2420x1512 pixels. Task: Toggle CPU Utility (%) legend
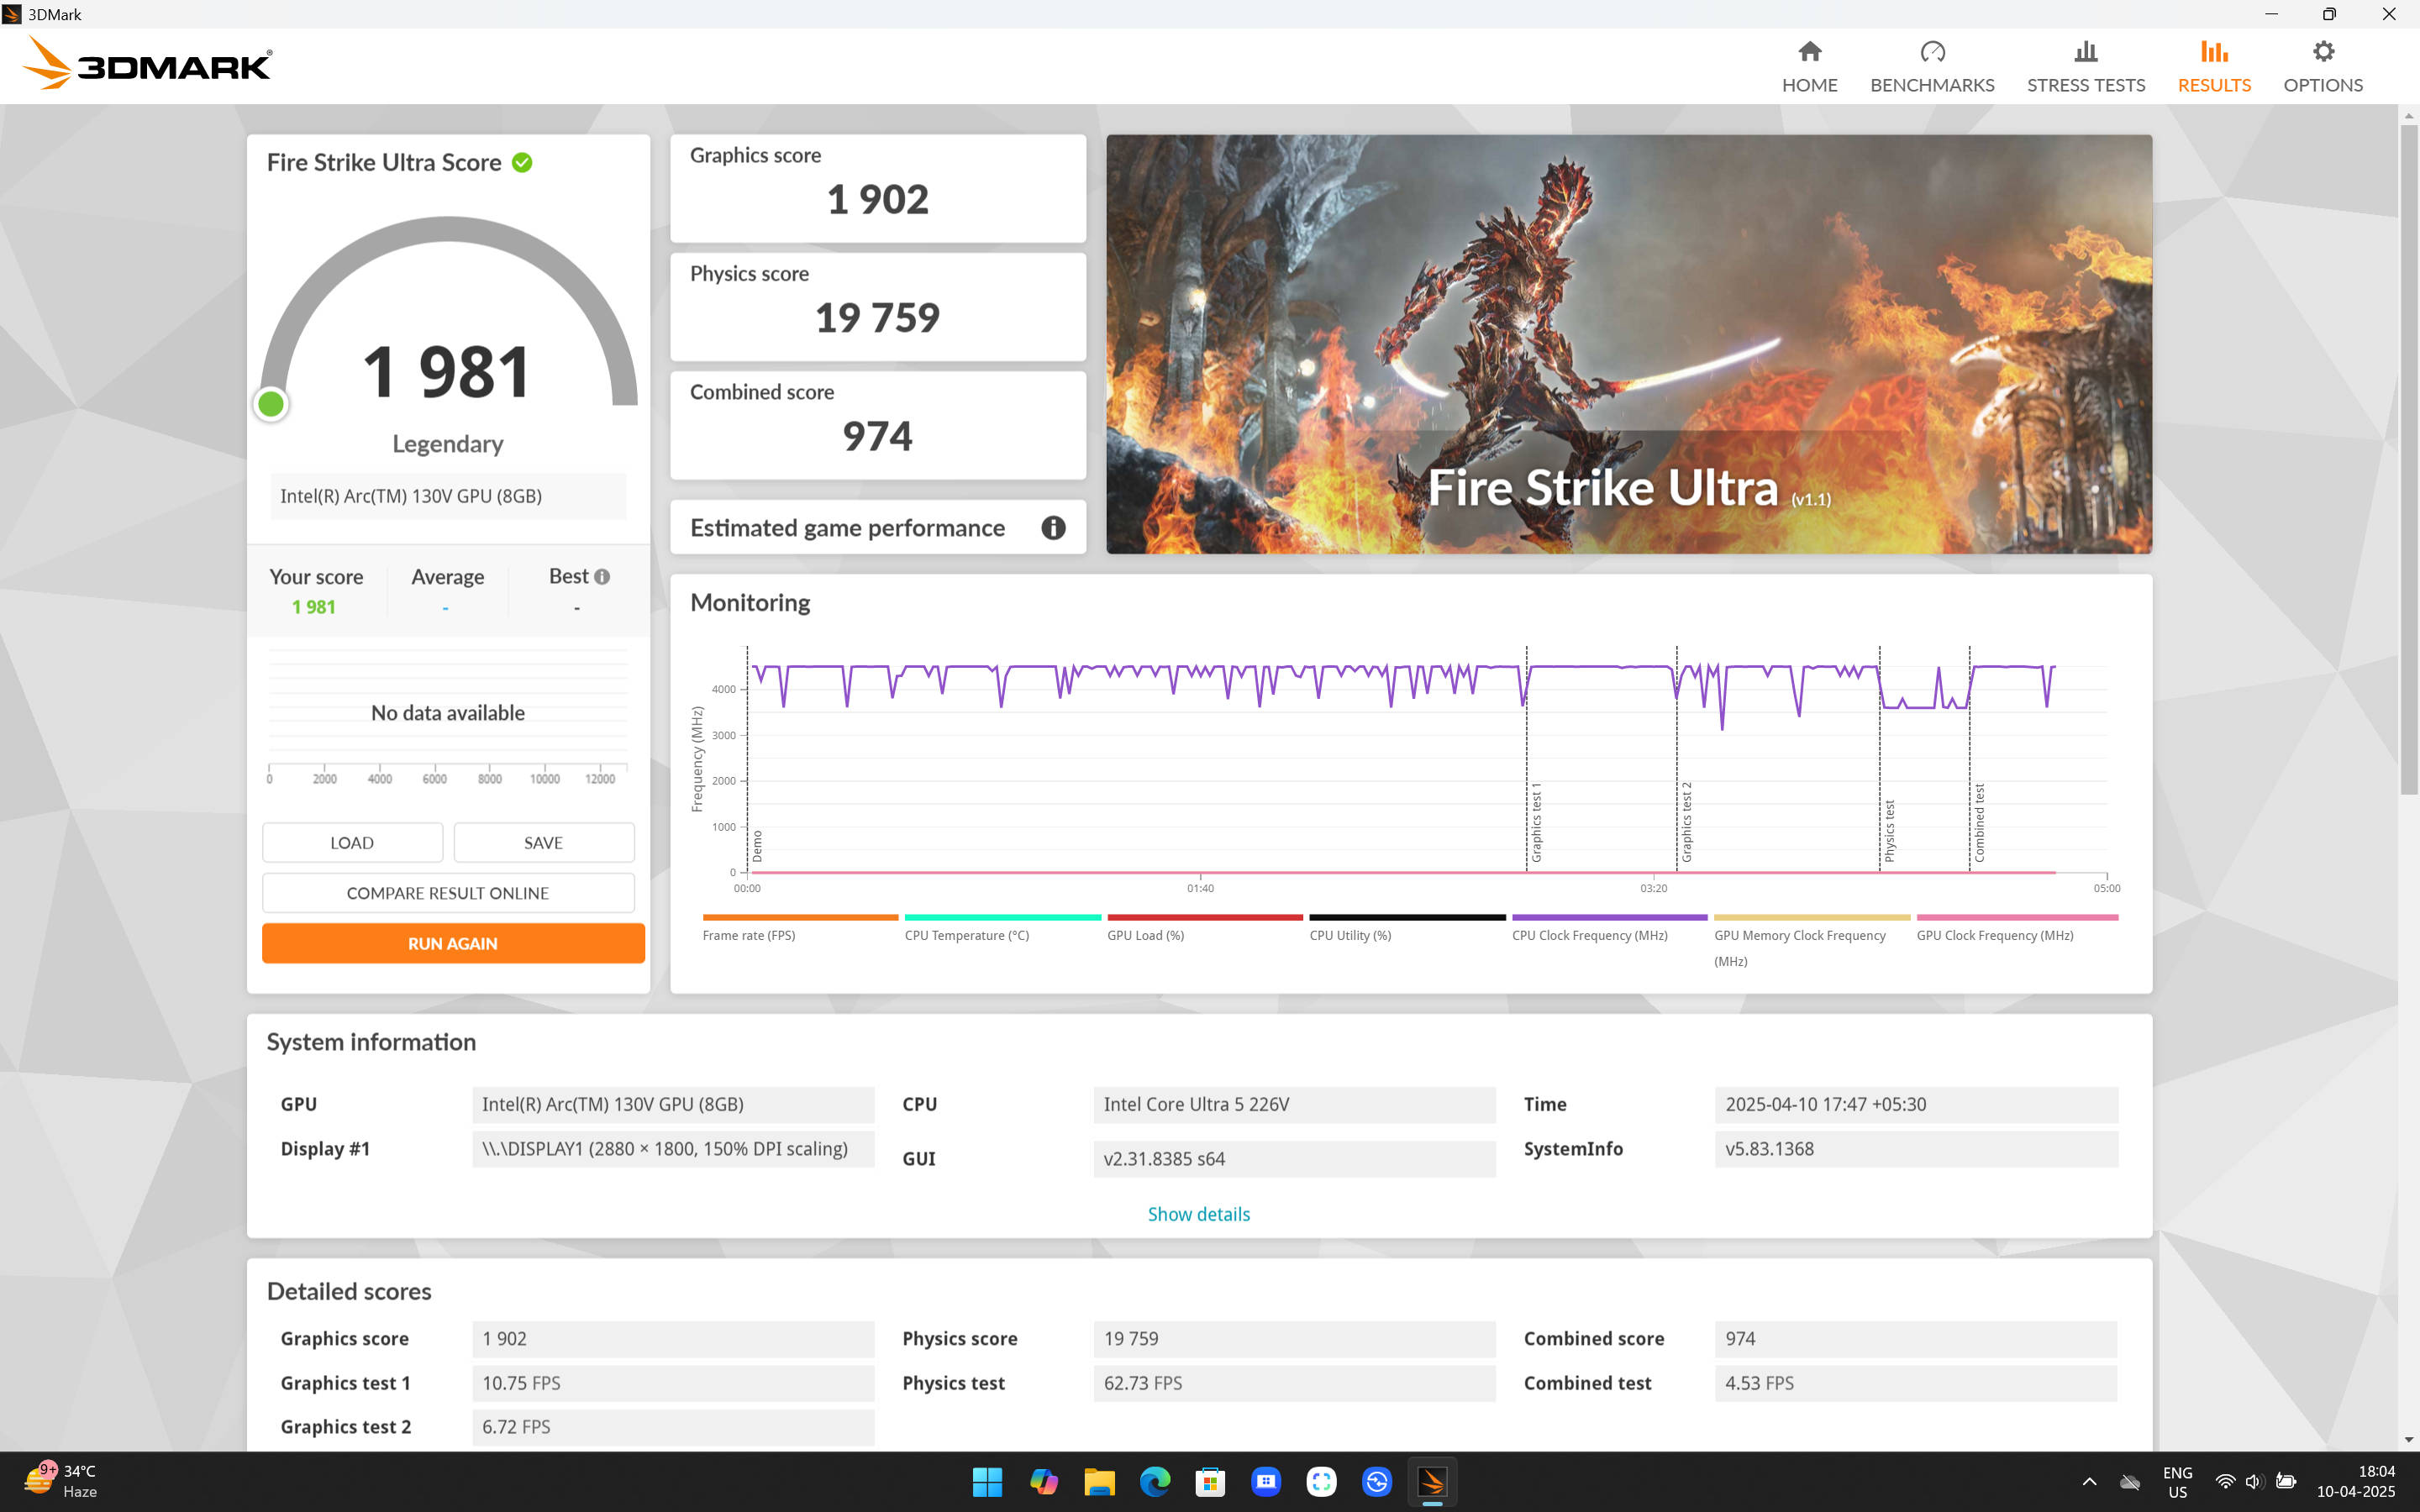(1407, 928)
